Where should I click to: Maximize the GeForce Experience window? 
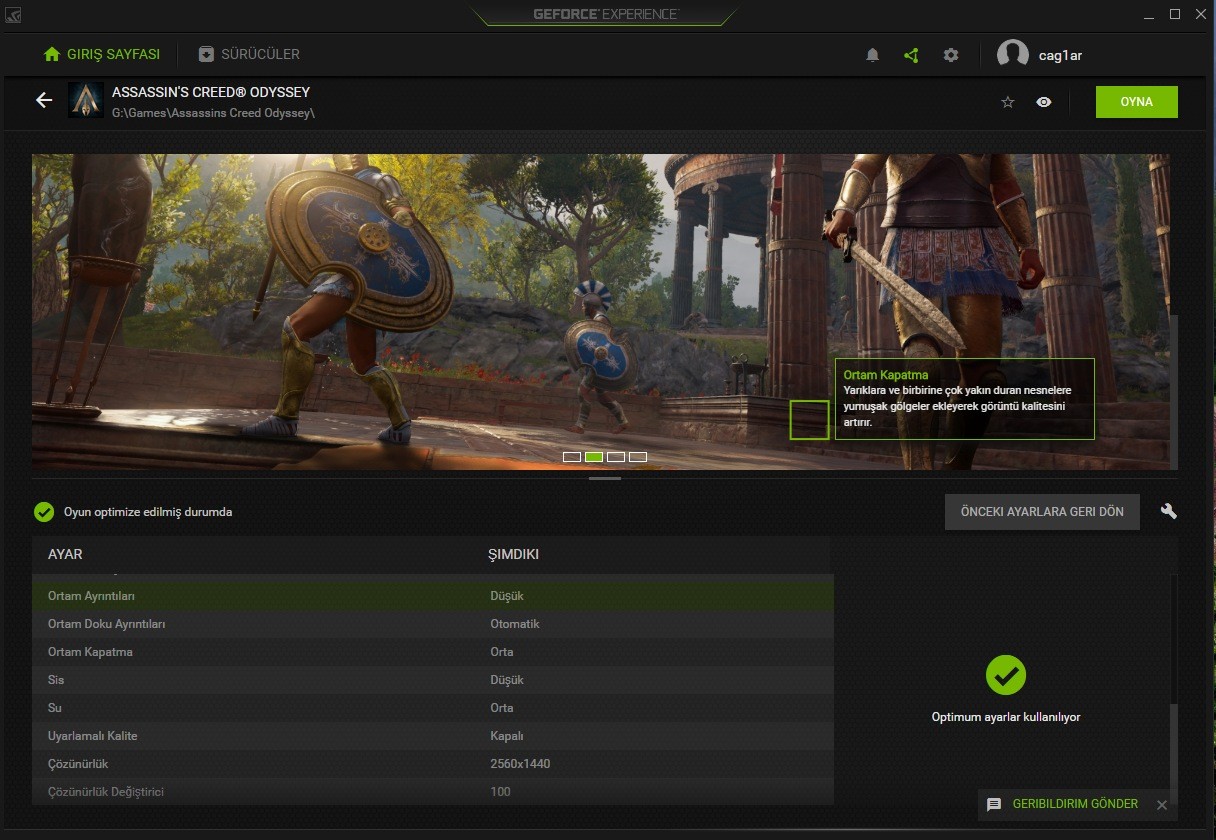click(x=1175, y=14)
